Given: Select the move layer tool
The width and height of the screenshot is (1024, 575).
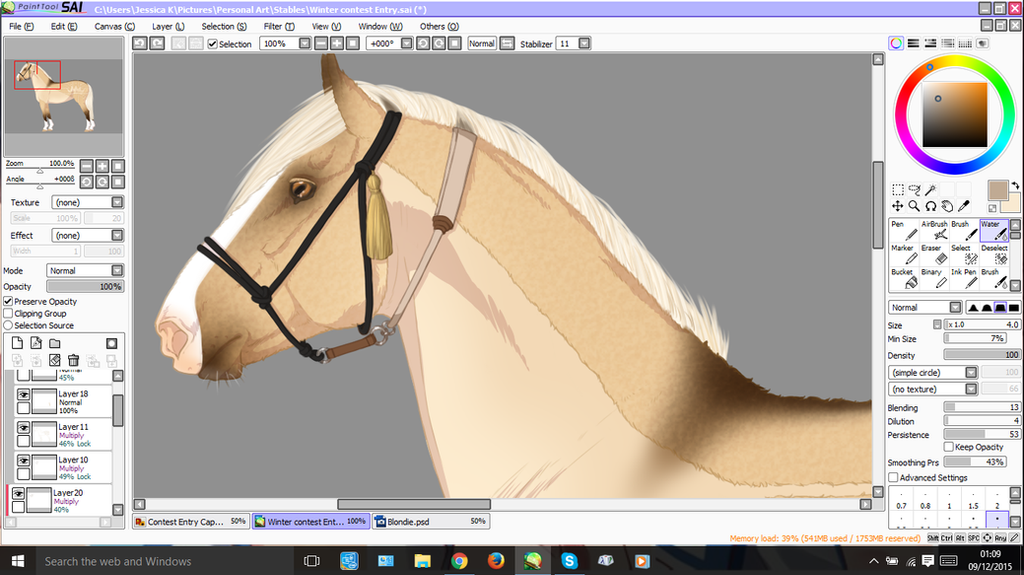Looking at the screenshot, I should [x=898, y=206].
